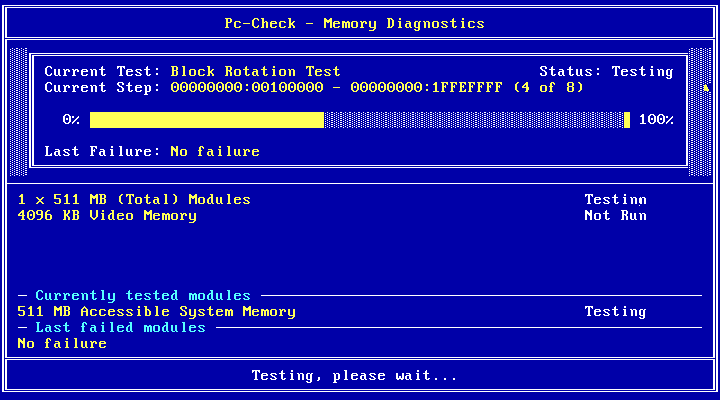Image resolution: width=720 pixels, height=400 pixels.
Task: Click 'No failure' under Last failed modules
Action: [62, 344]
